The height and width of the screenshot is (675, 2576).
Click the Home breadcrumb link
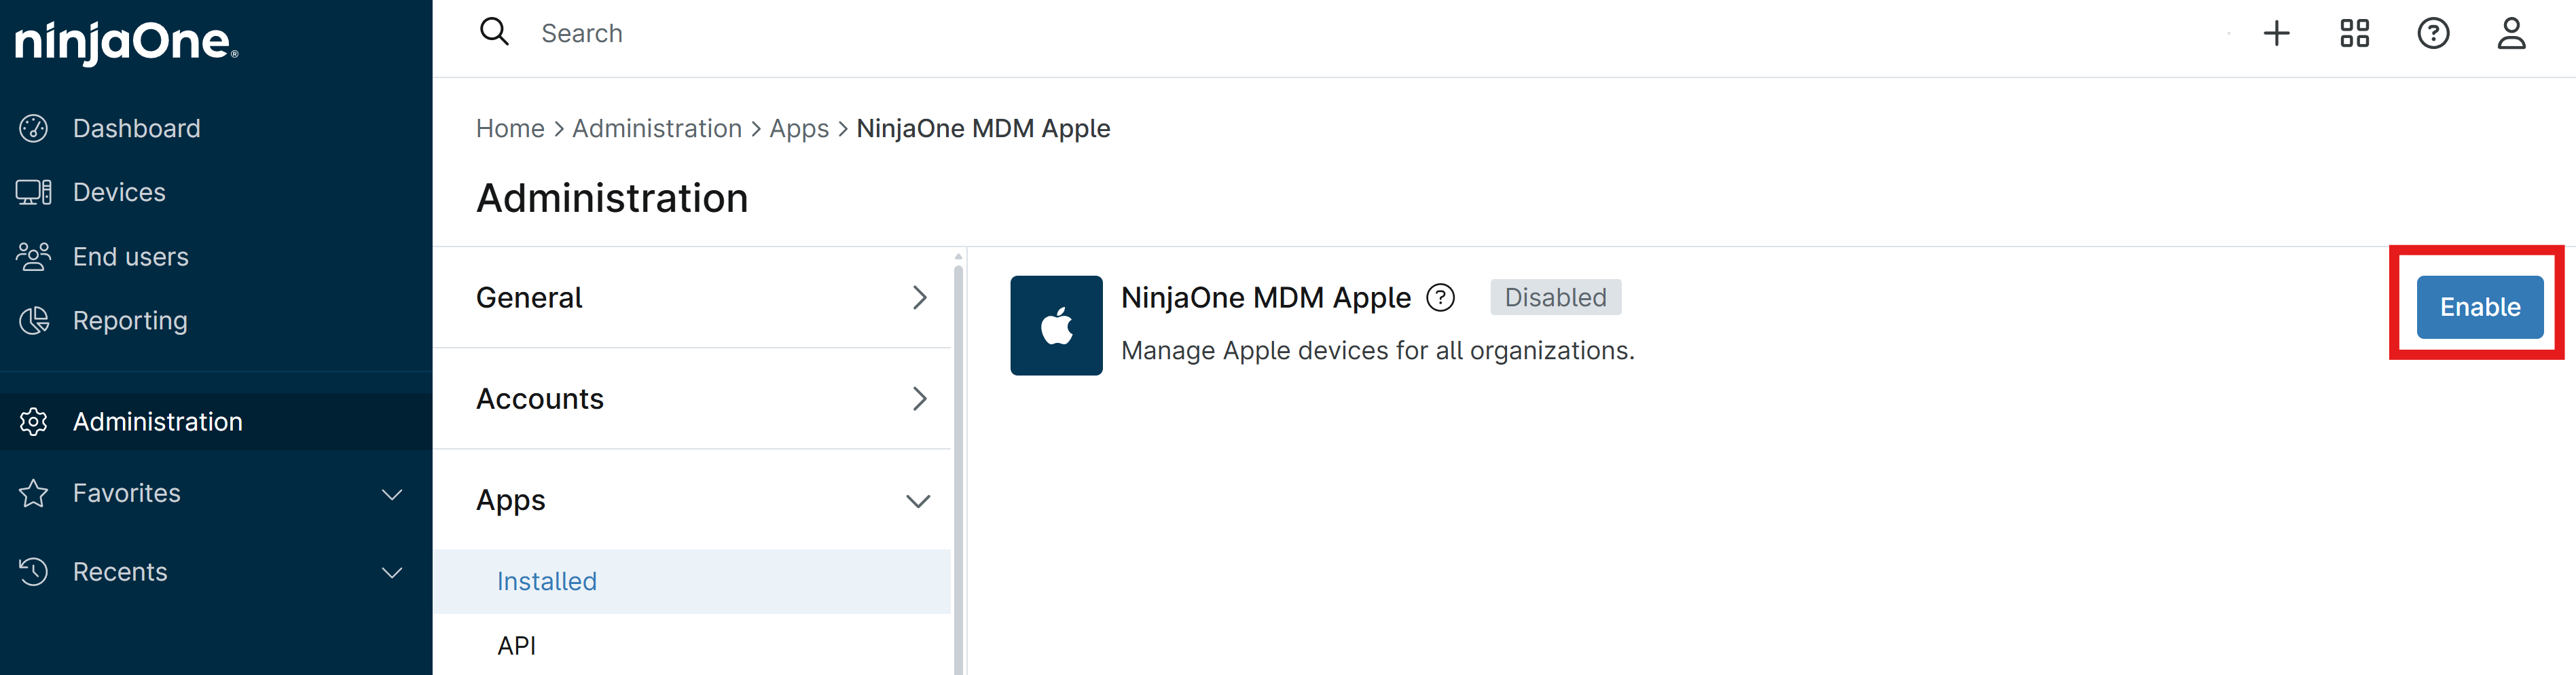pos(510,128)
